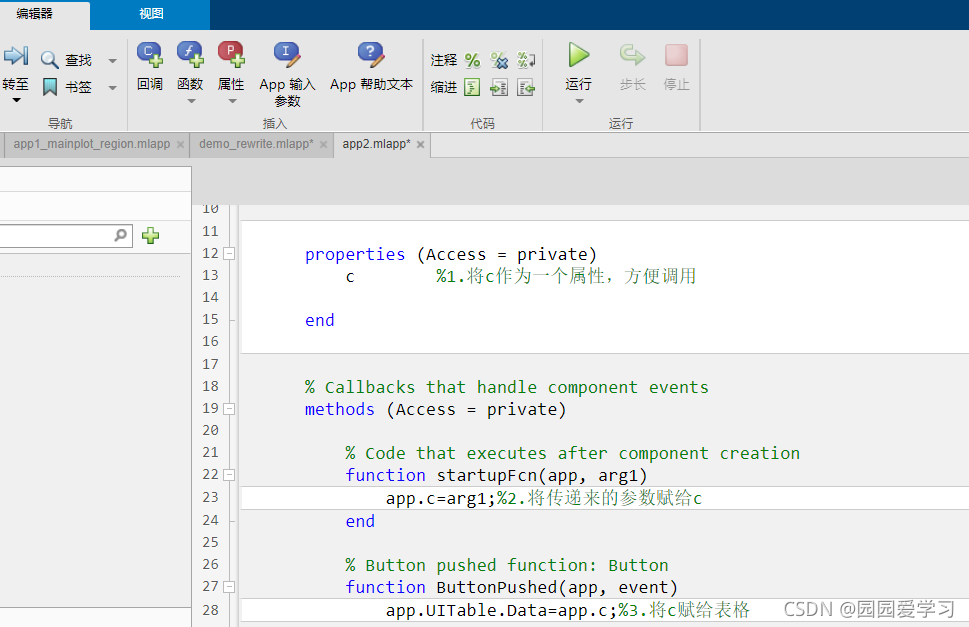Open the app1_mainplot_region.mlapp tab
Viewport: 969px width, 627px height.
pyautogui.click(x=88, y=144)
